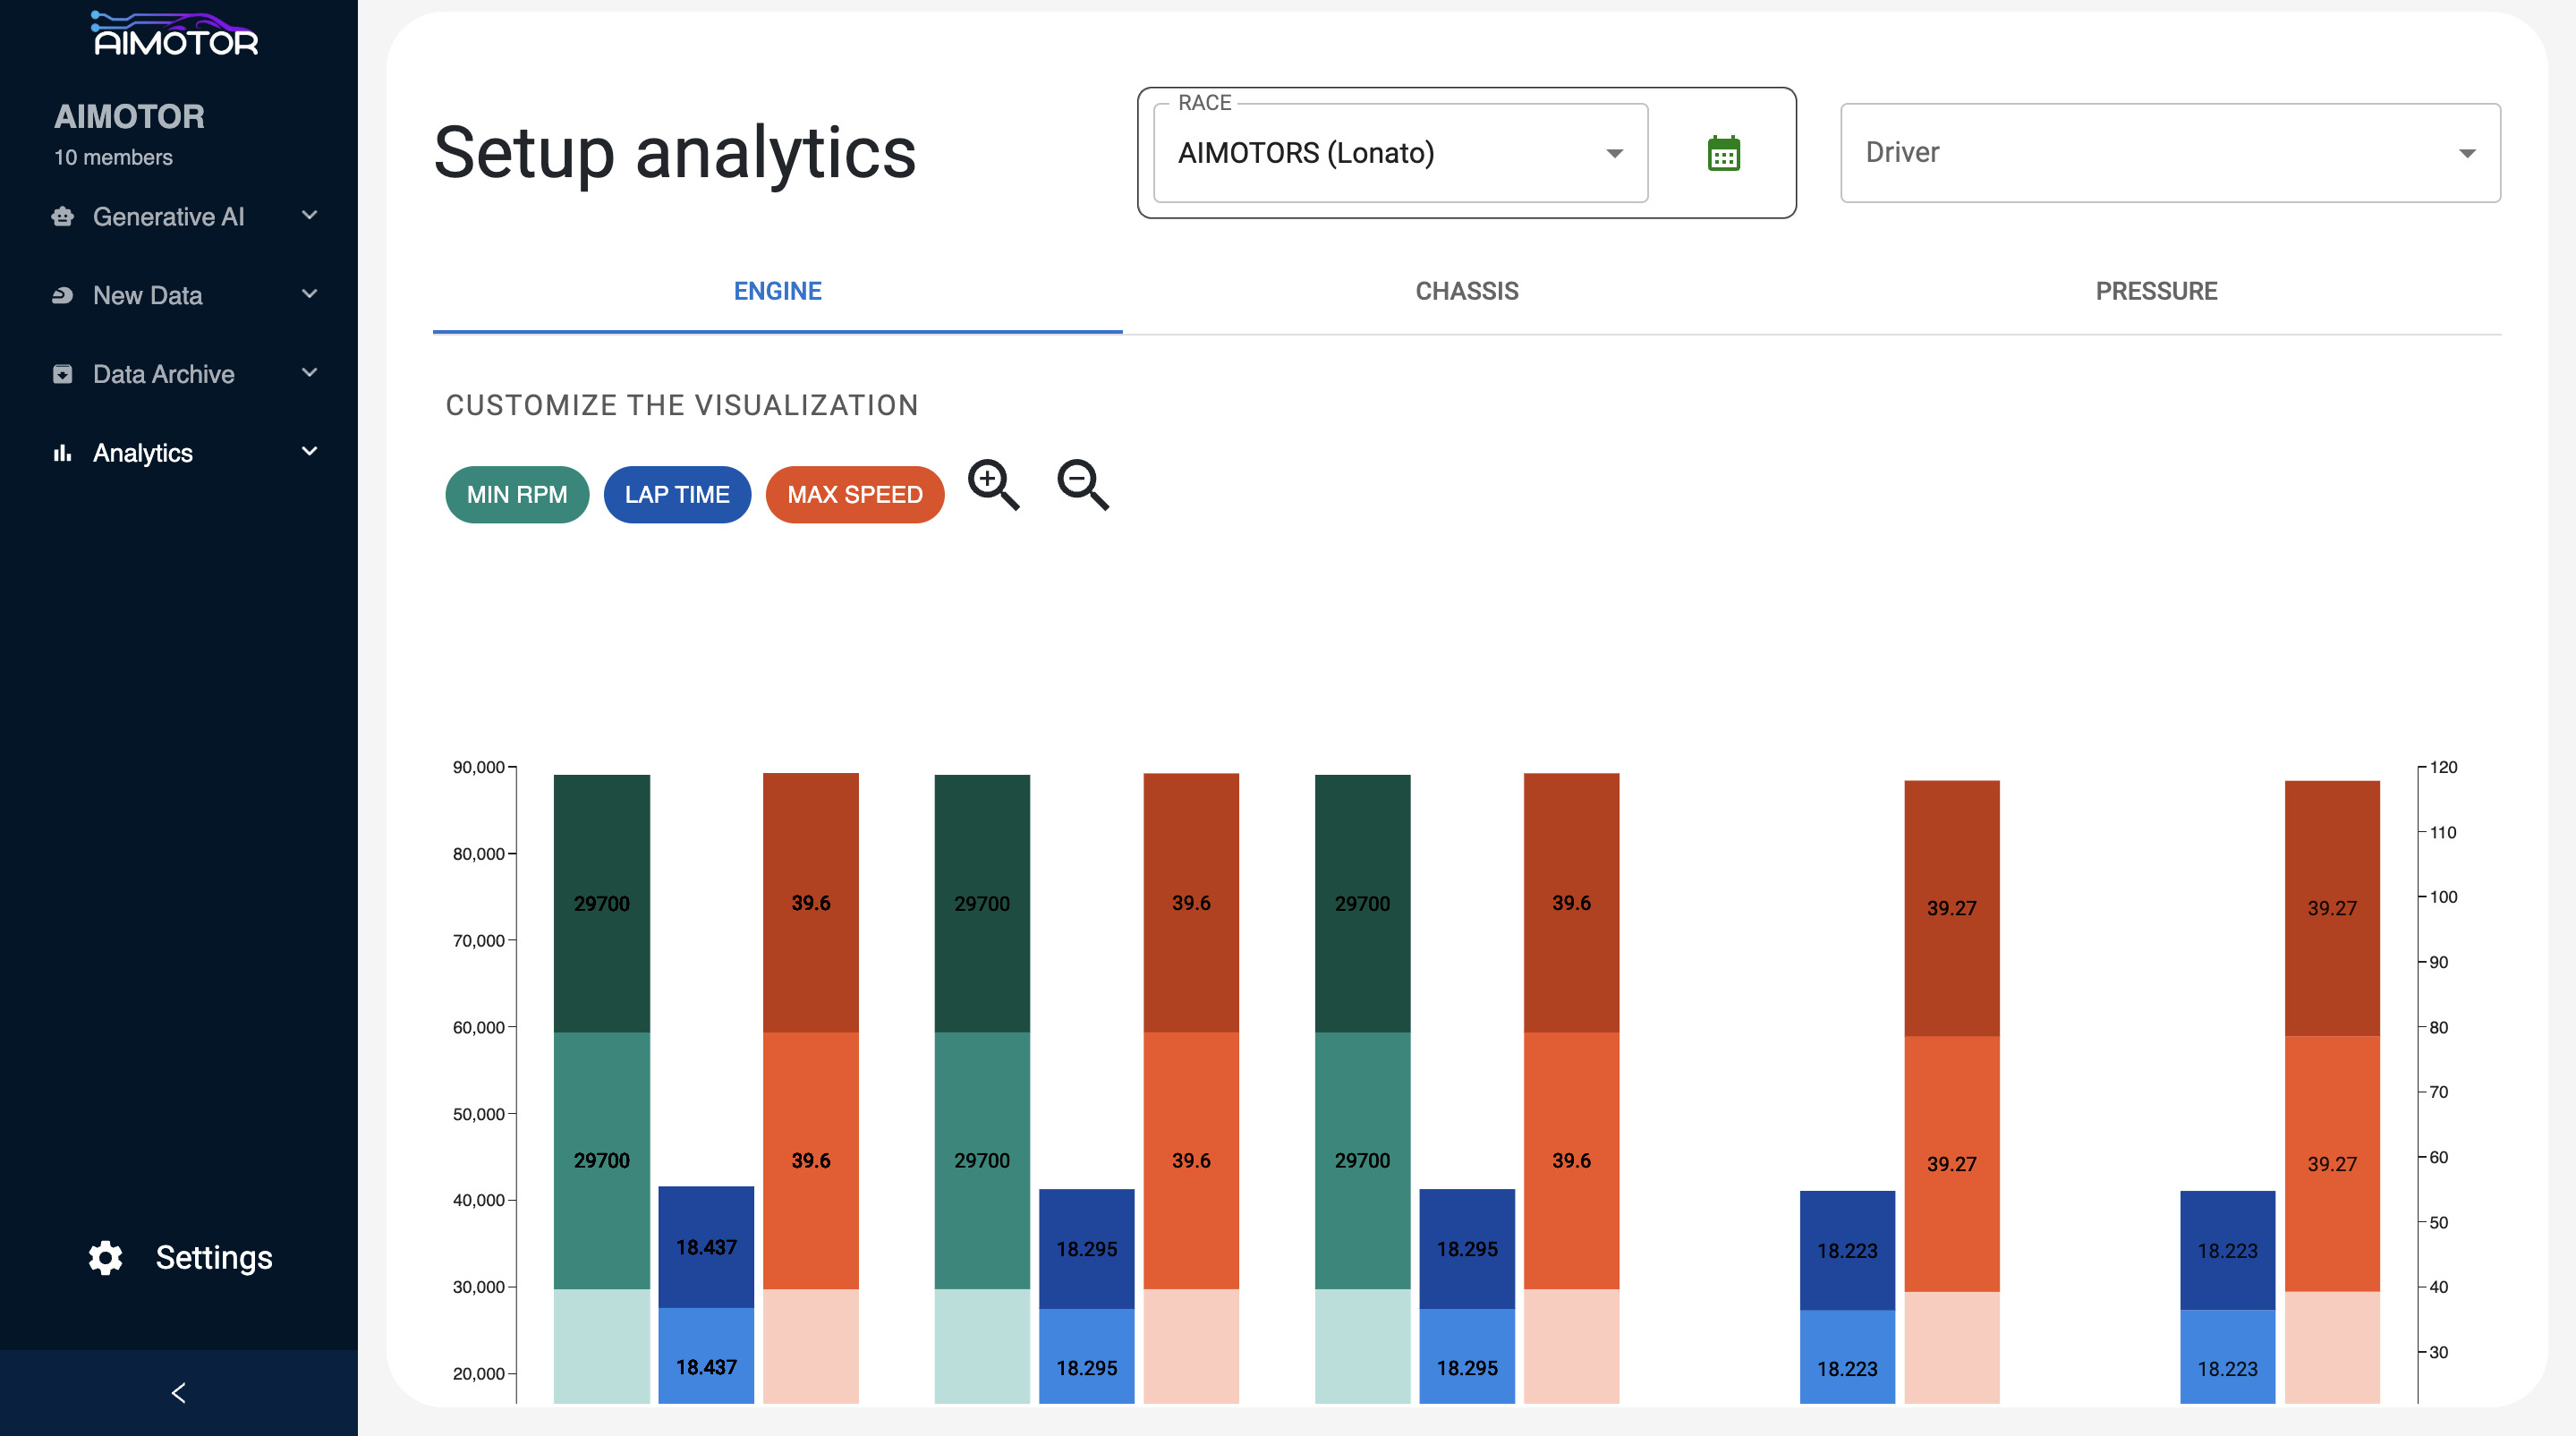Screen dimensions: 2576x1436
Task: Click the zoom out magnifier icon
Action: point(1082,485)
